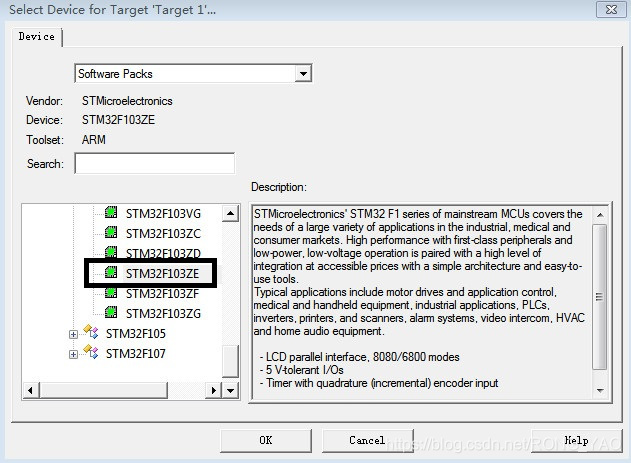Confirm selection with OK button

click(x=266, y=440)
